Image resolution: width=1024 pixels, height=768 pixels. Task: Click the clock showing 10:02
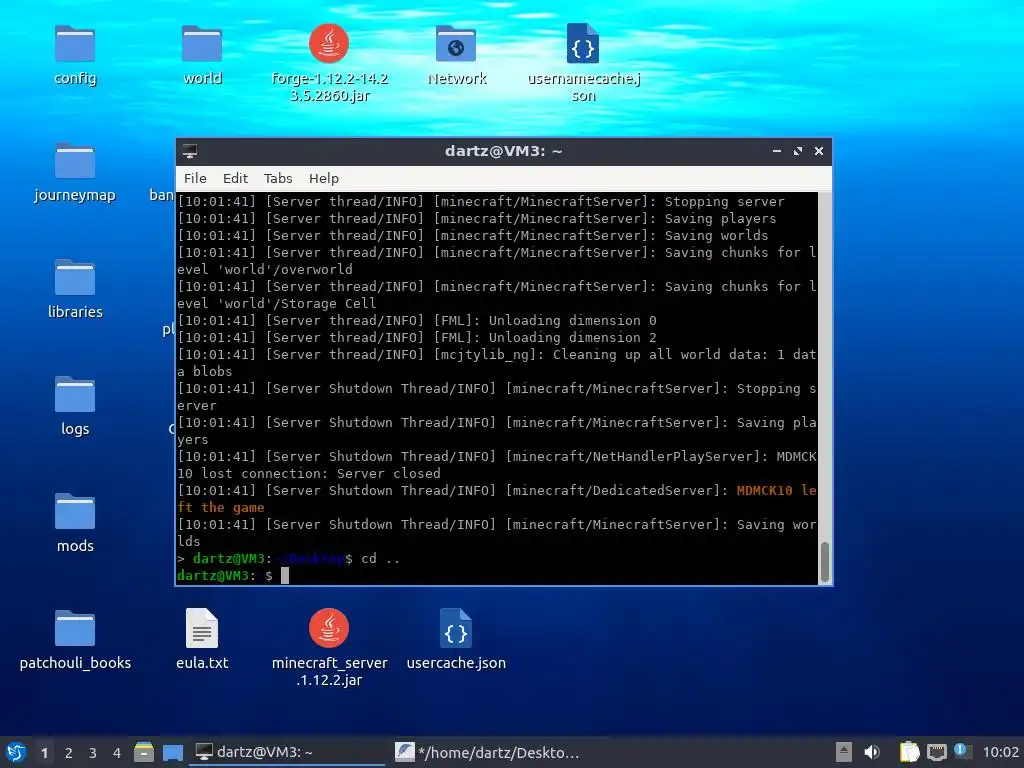1000,752
